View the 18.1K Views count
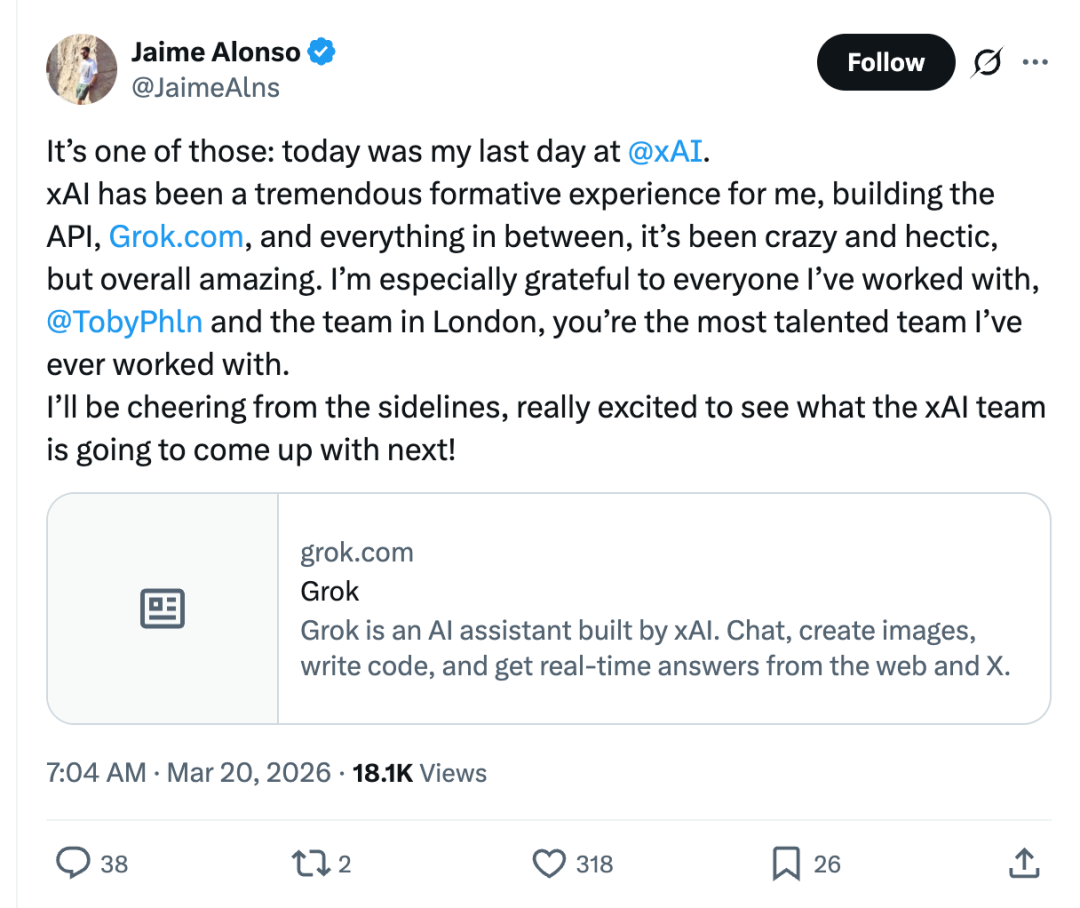Viewport: 1080px width, 908px height. (420, 773)
